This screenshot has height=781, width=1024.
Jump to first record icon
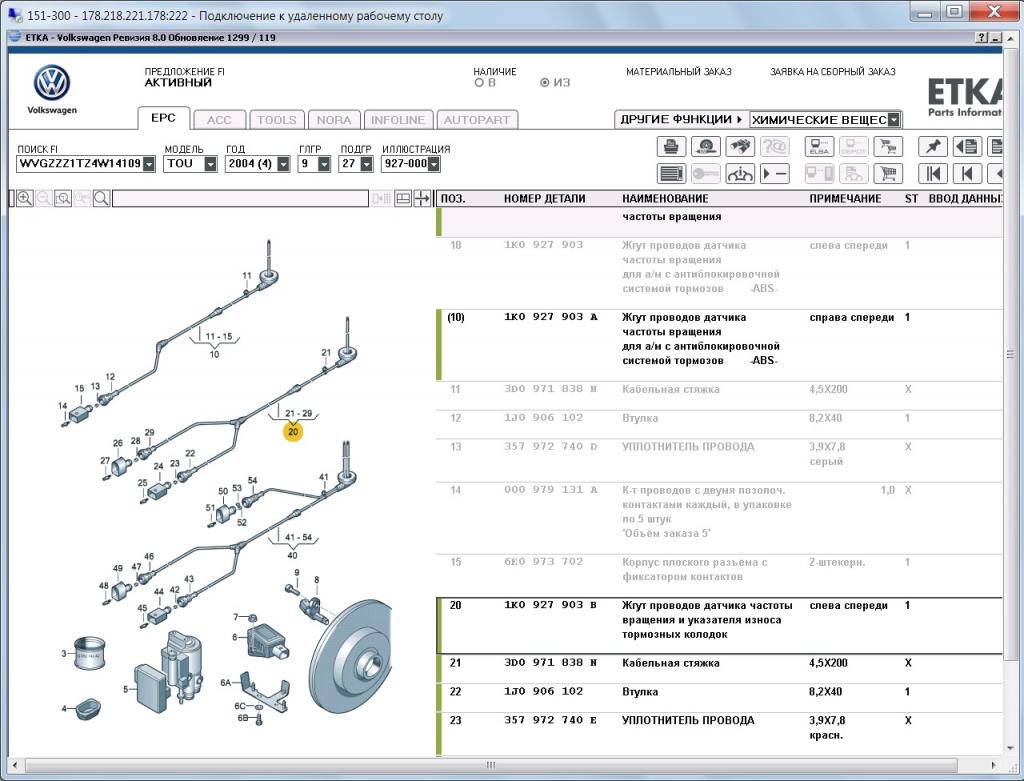pos(933,174)
